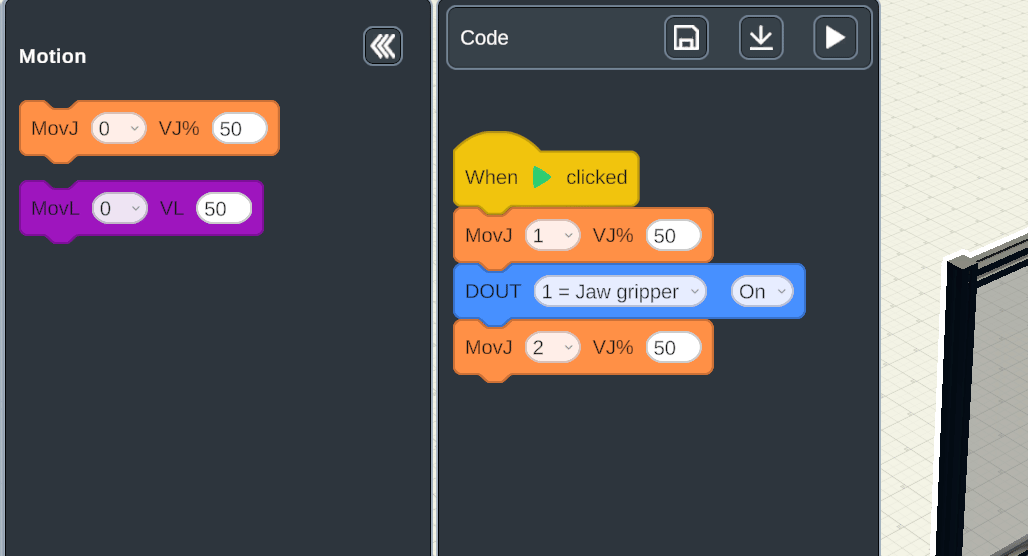The image size is (1028, 556).
Task: Open point dropdown in palette MovL block
Action: pos(119,208)
